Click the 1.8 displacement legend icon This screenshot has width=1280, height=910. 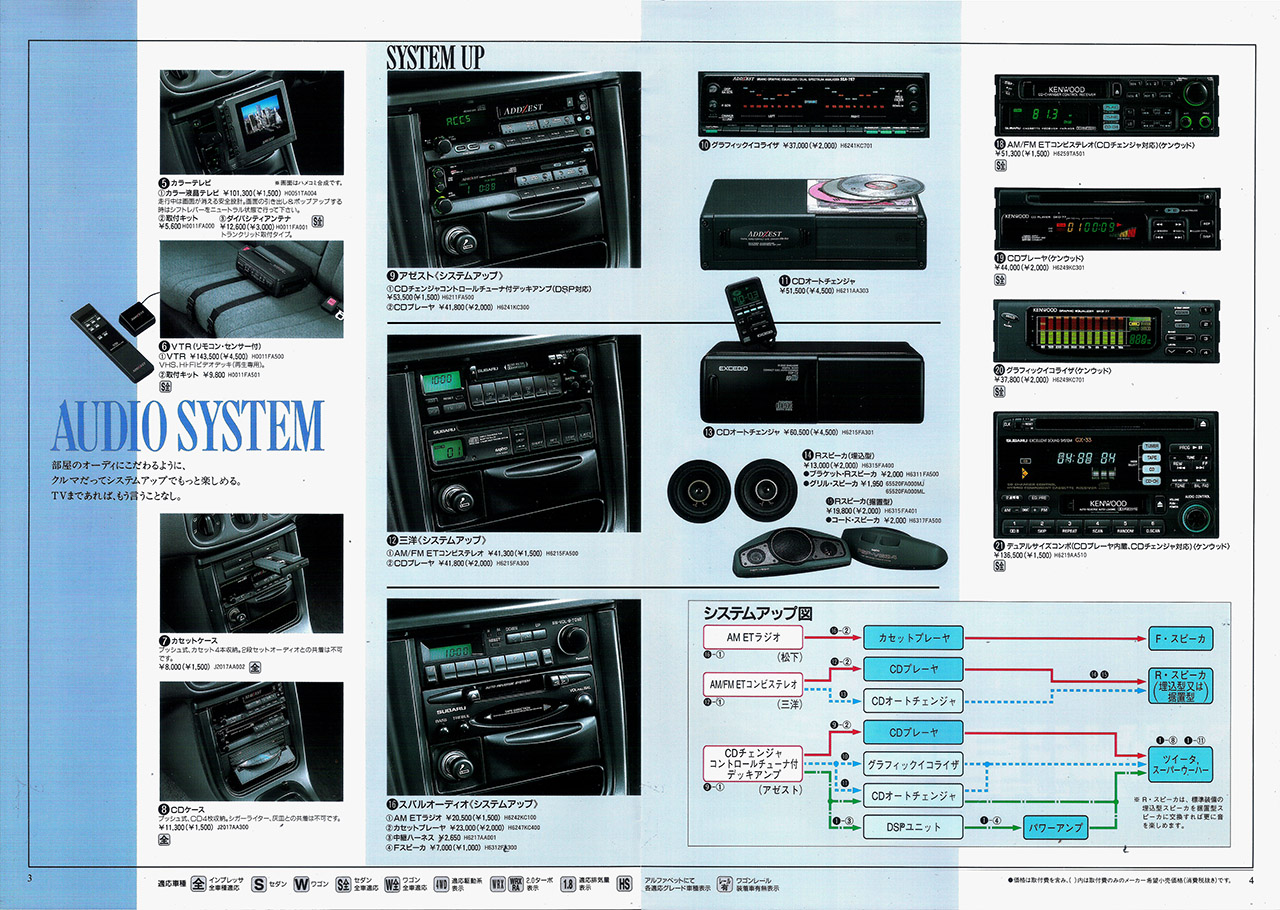567,884
